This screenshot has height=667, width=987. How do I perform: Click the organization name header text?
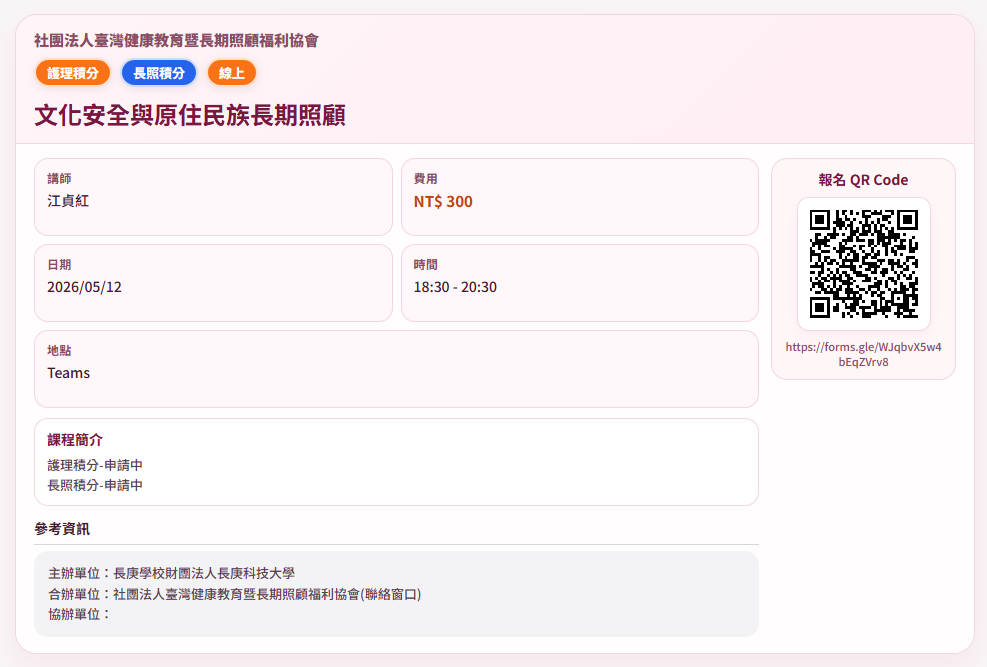click(x=176, y=41)
